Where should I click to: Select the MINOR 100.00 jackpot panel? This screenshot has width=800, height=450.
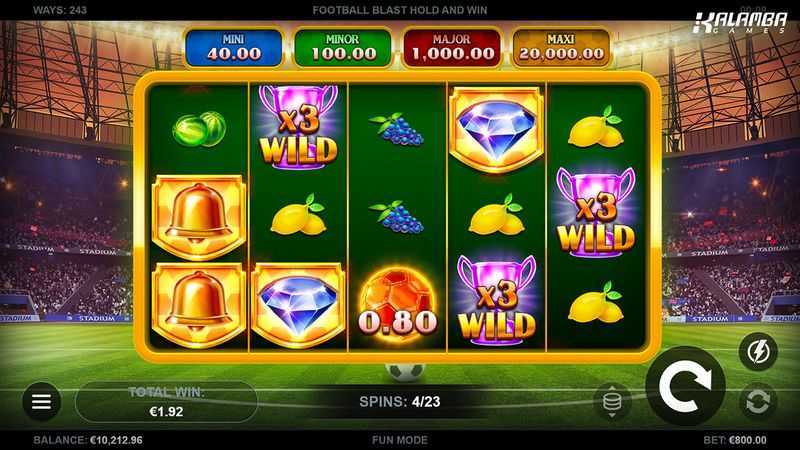[343, 48]
